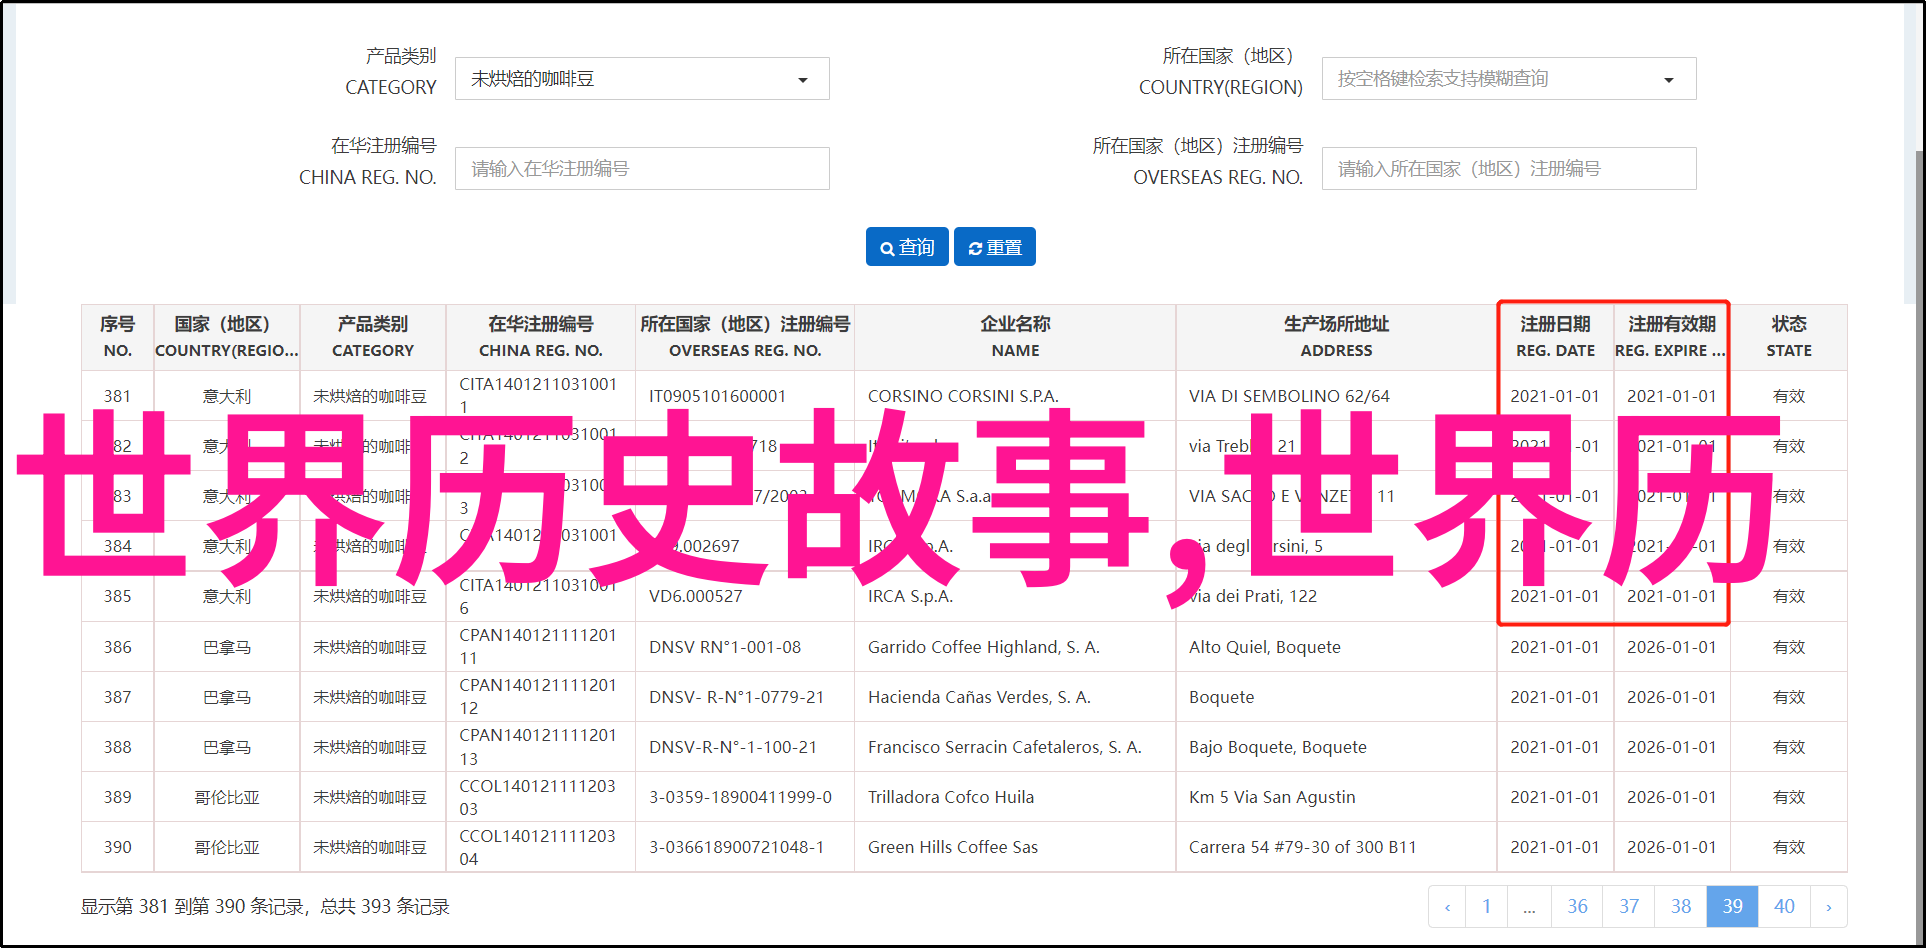
Task: Click Carrera 54 #79-30 of 300 B11
Action: coord(1303,848)
